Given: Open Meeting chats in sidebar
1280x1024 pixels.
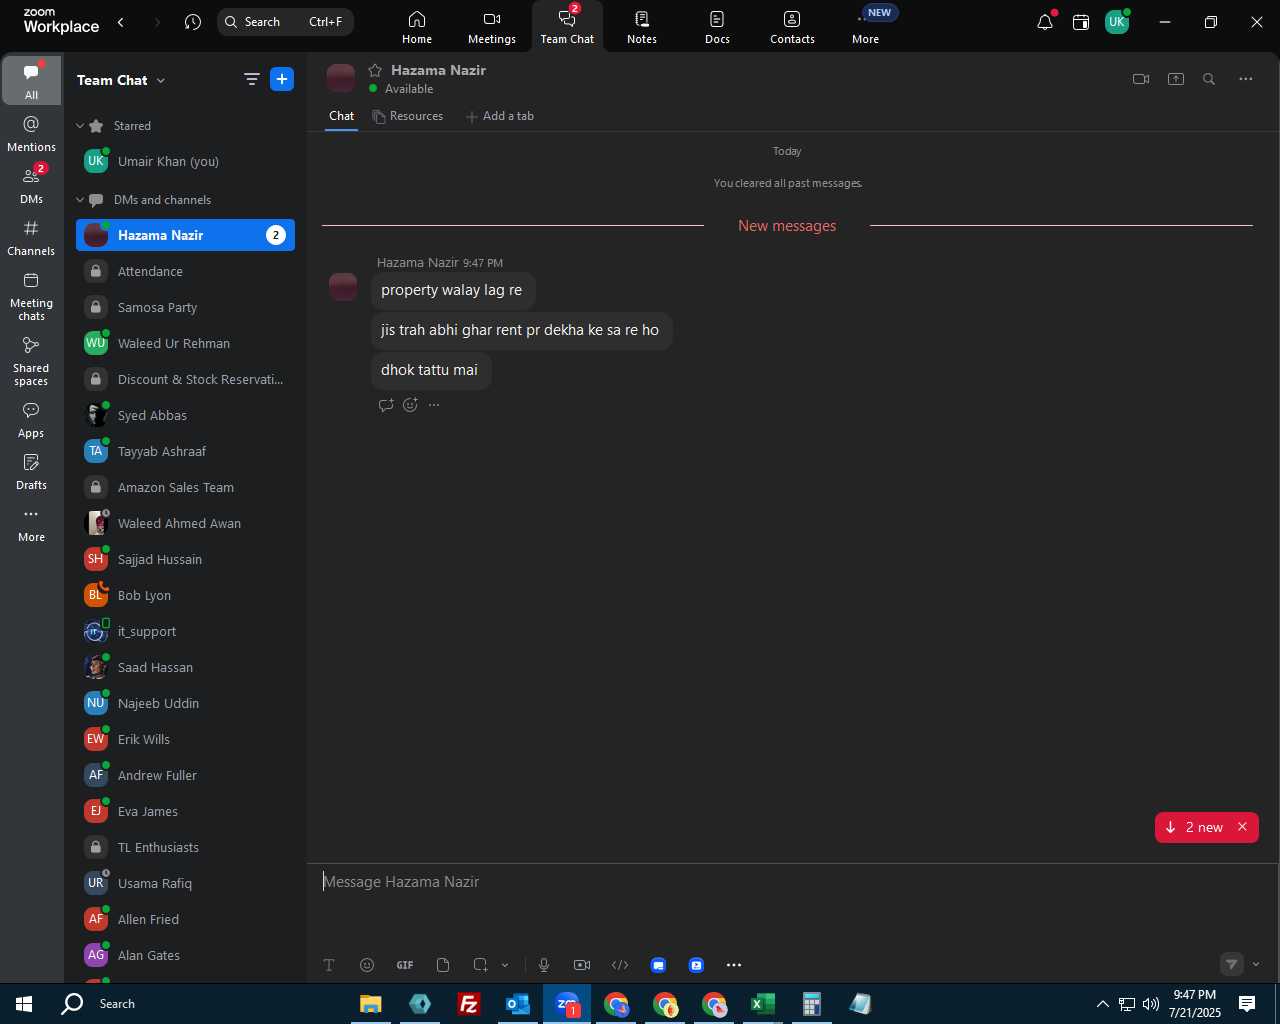Looking at the screenshot, I should 31,296.
